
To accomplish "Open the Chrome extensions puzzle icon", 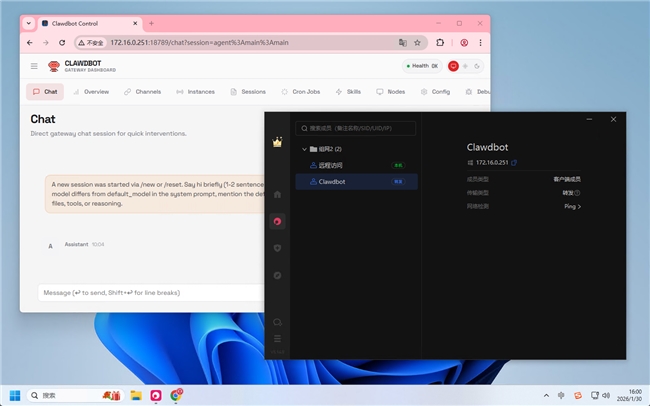I will pos(440,42).
